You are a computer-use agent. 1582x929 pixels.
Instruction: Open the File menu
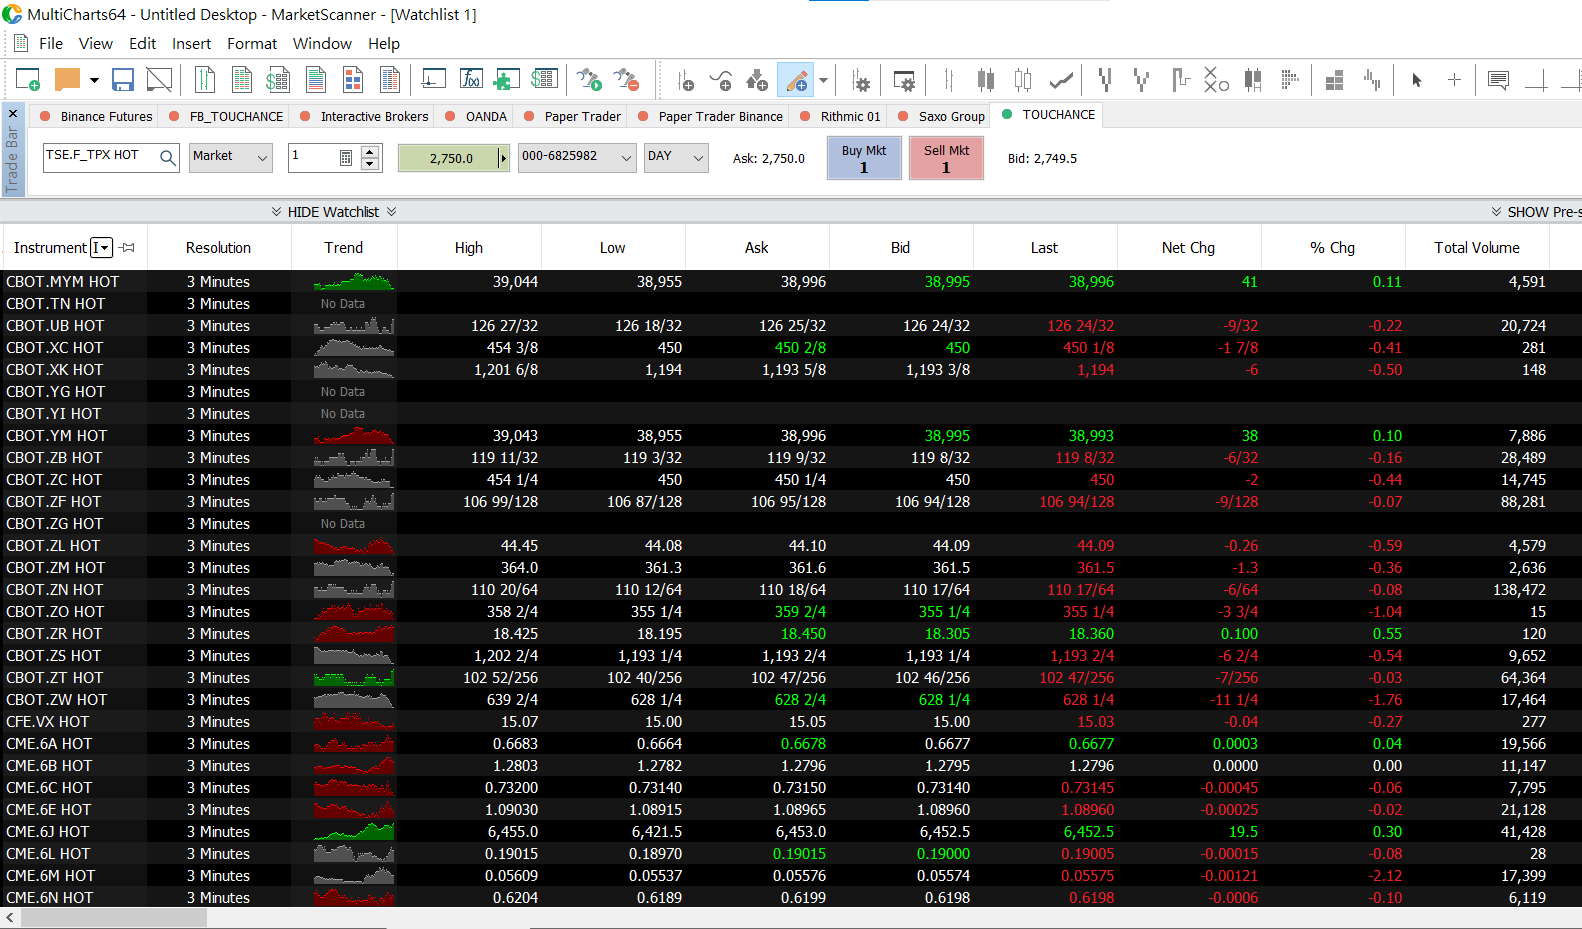(51, 44)
